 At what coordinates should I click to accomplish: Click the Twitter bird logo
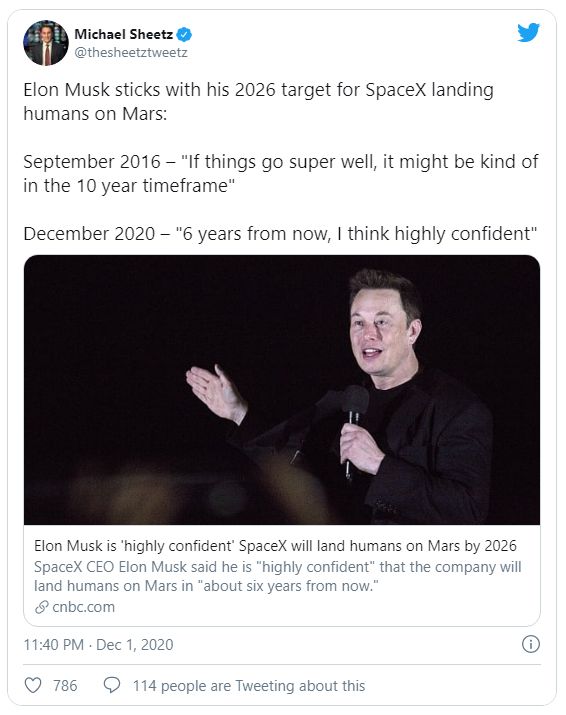pos(529,32)
